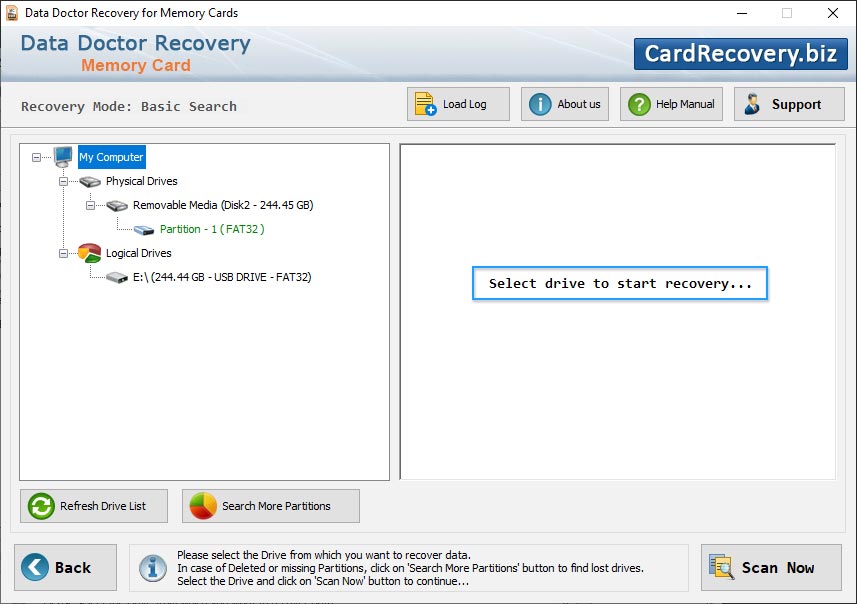Click the 'Memory Card' orange subtitle
Screen dimensions: 857x604
(136, 65)
